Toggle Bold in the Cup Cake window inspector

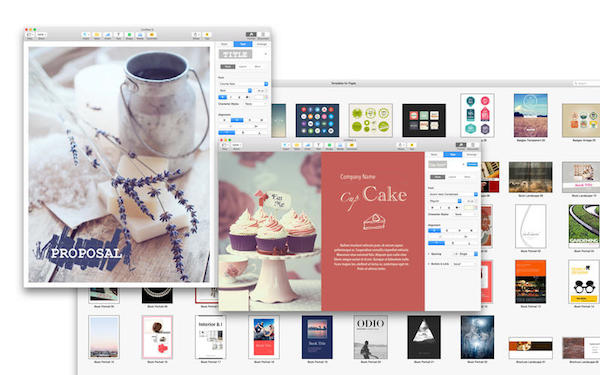point(432,208)
